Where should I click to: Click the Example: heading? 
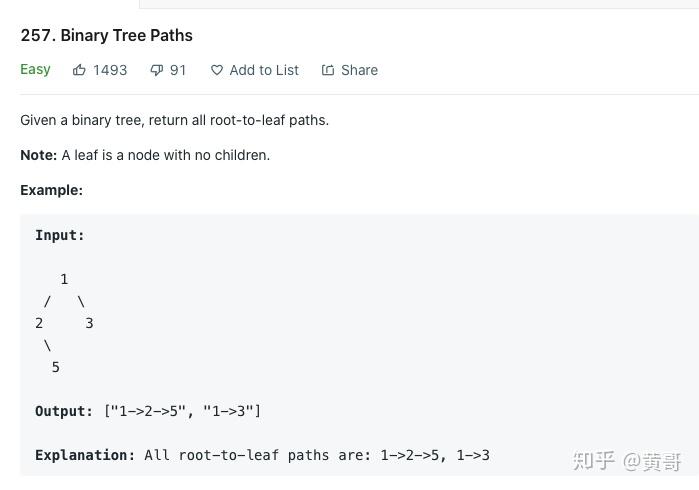[51, 190]
